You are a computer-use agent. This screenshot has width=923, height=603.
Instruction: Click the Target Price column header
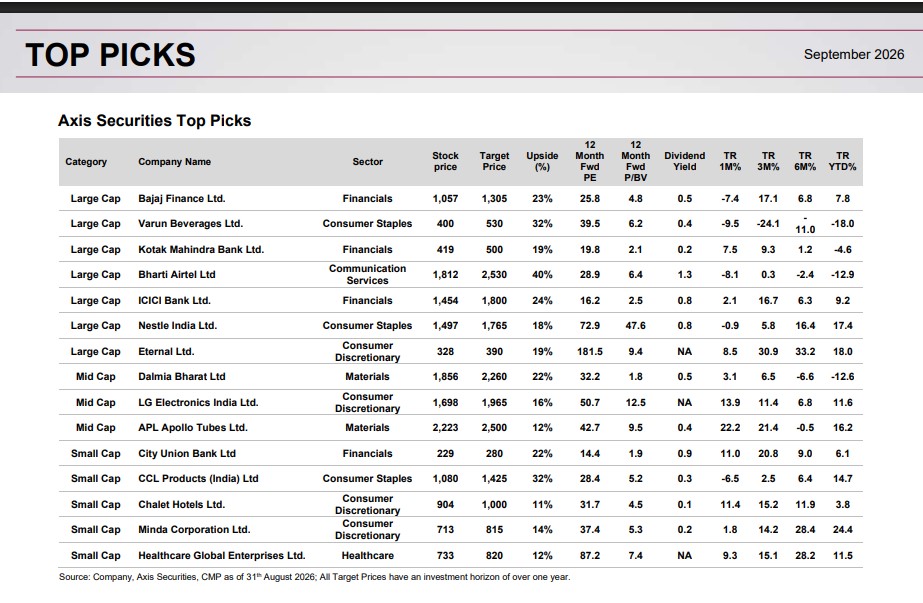(x=494, y=161)
